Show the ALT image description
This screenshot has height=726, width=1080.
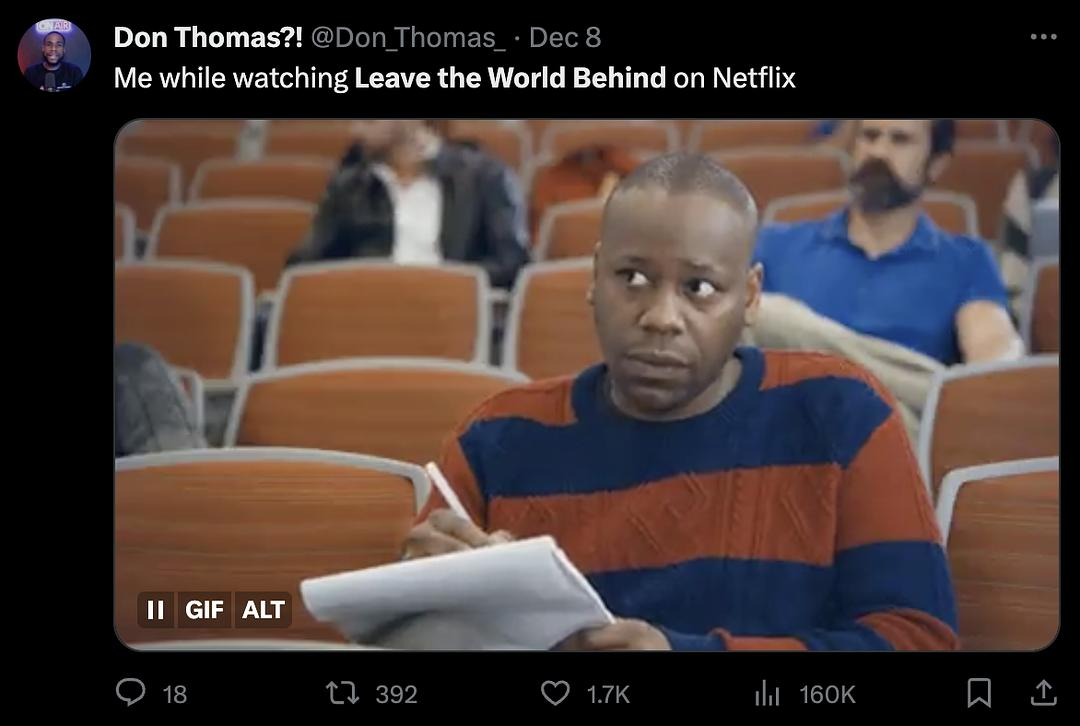(x=263, y=610)
